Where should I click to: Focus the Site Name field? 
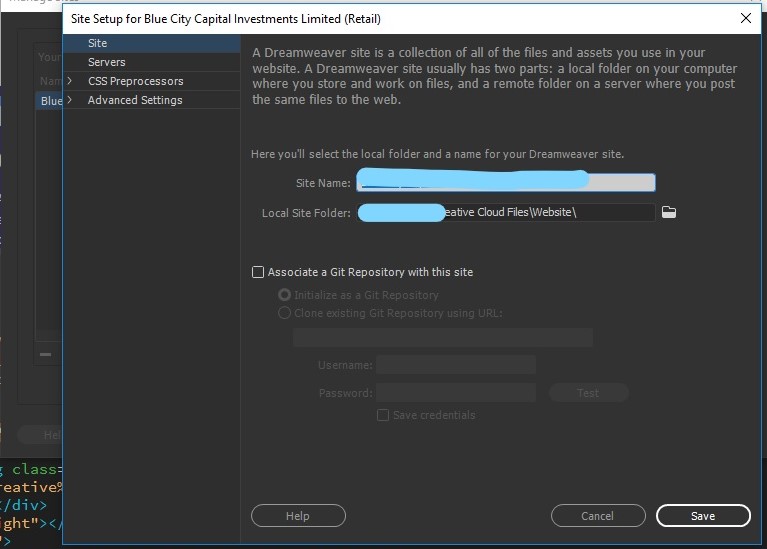[x=506, y=183]
